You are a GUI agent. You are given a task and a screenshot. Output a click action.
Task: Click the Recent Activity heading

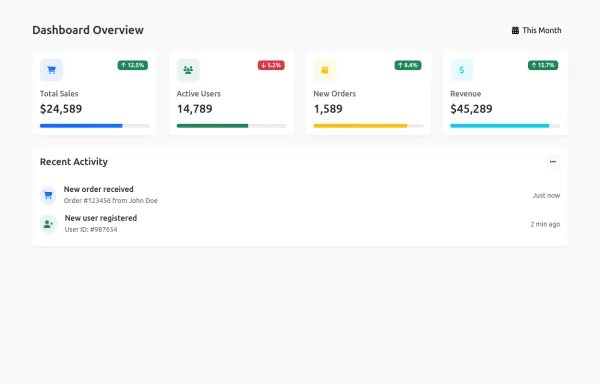pyautogui.click(x=74, y=162)
